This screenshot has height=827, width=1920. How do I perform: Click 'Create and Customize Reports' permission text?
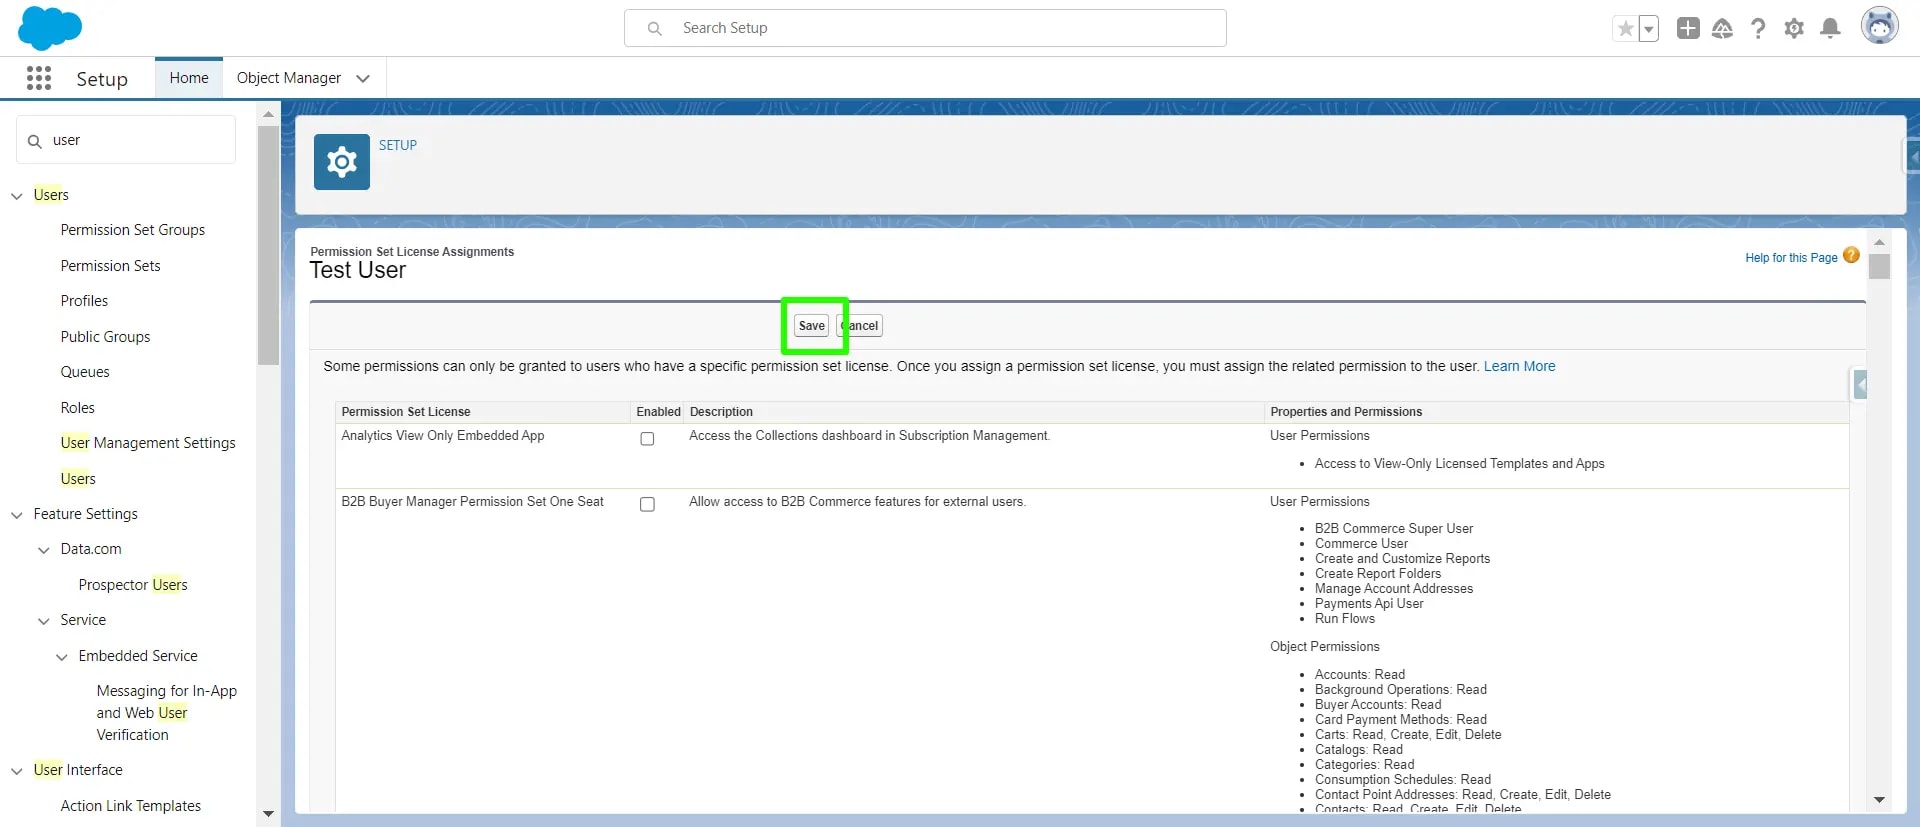1402,559
